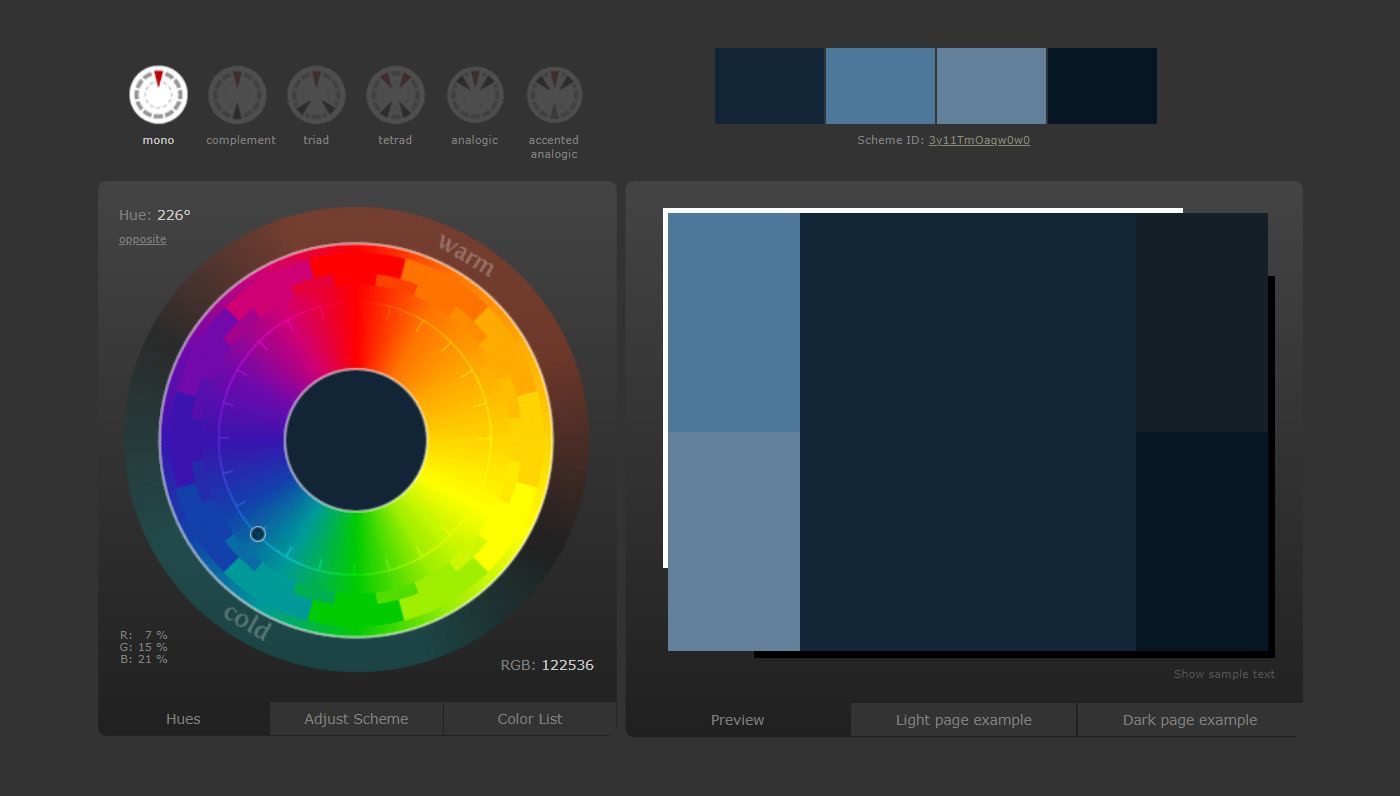
Task: Select the complement scheme icon
Action: 237,95
